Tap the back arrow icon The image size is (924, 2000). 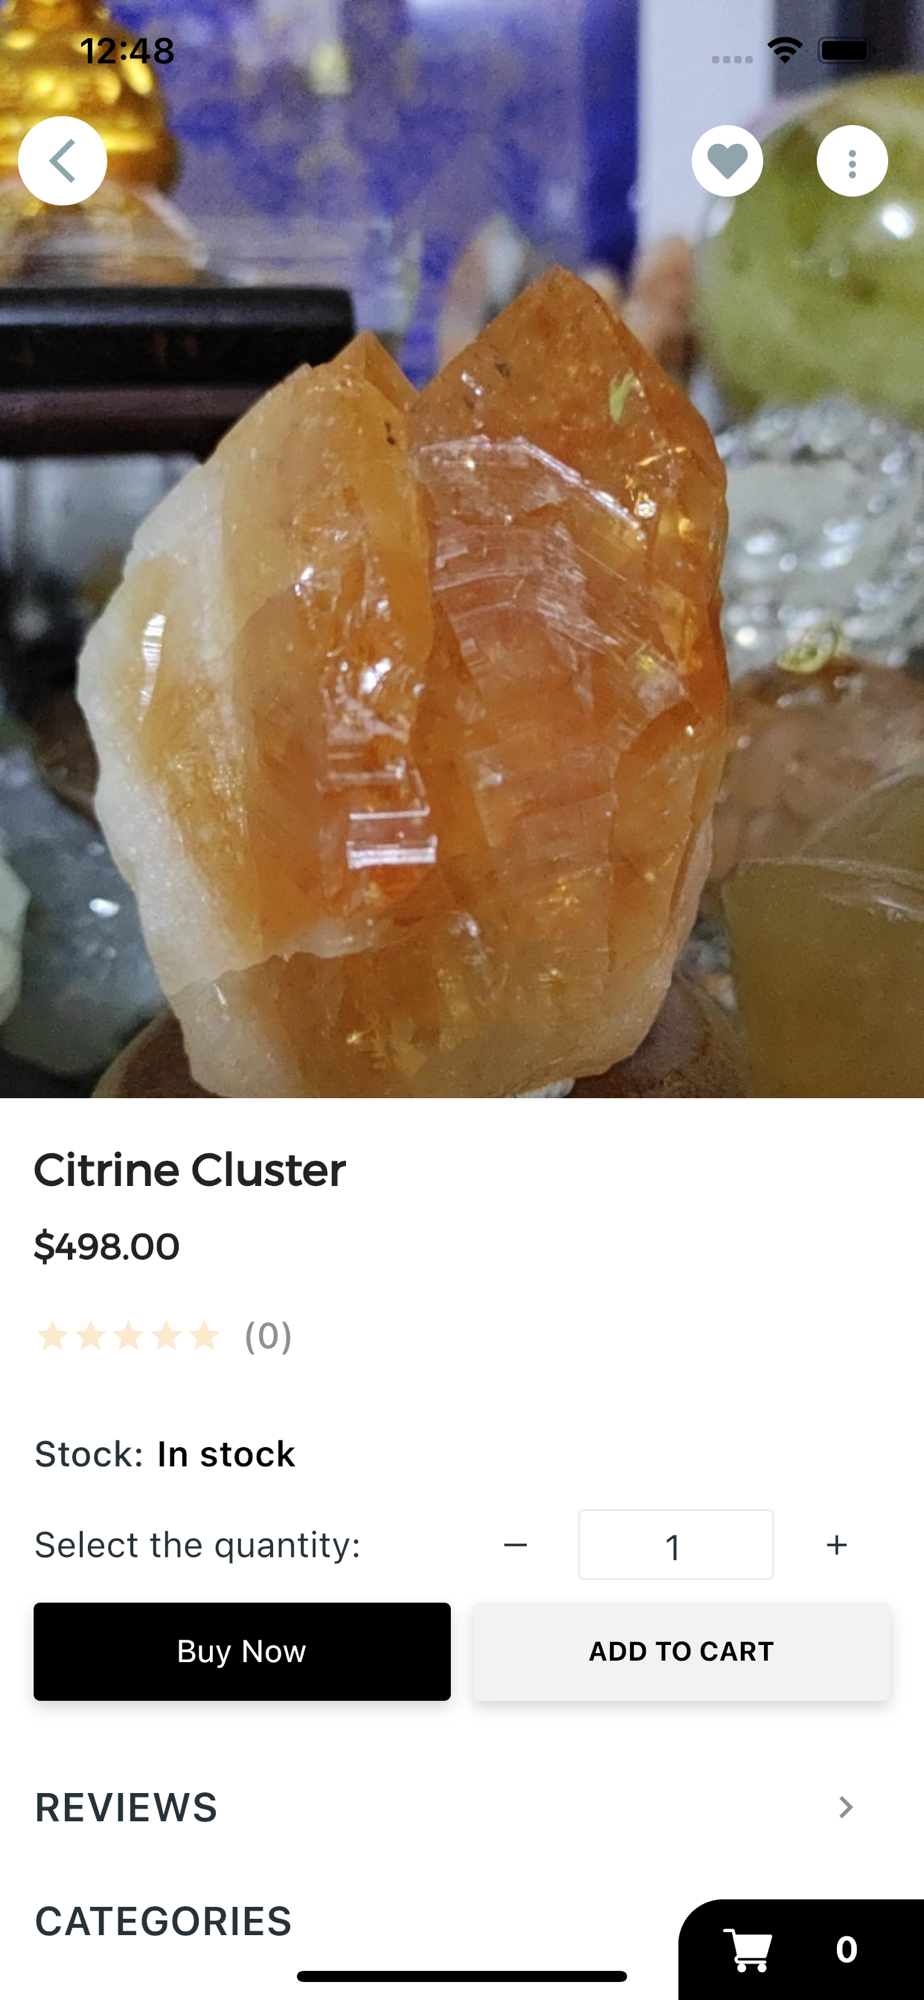(x=62, y=161)
